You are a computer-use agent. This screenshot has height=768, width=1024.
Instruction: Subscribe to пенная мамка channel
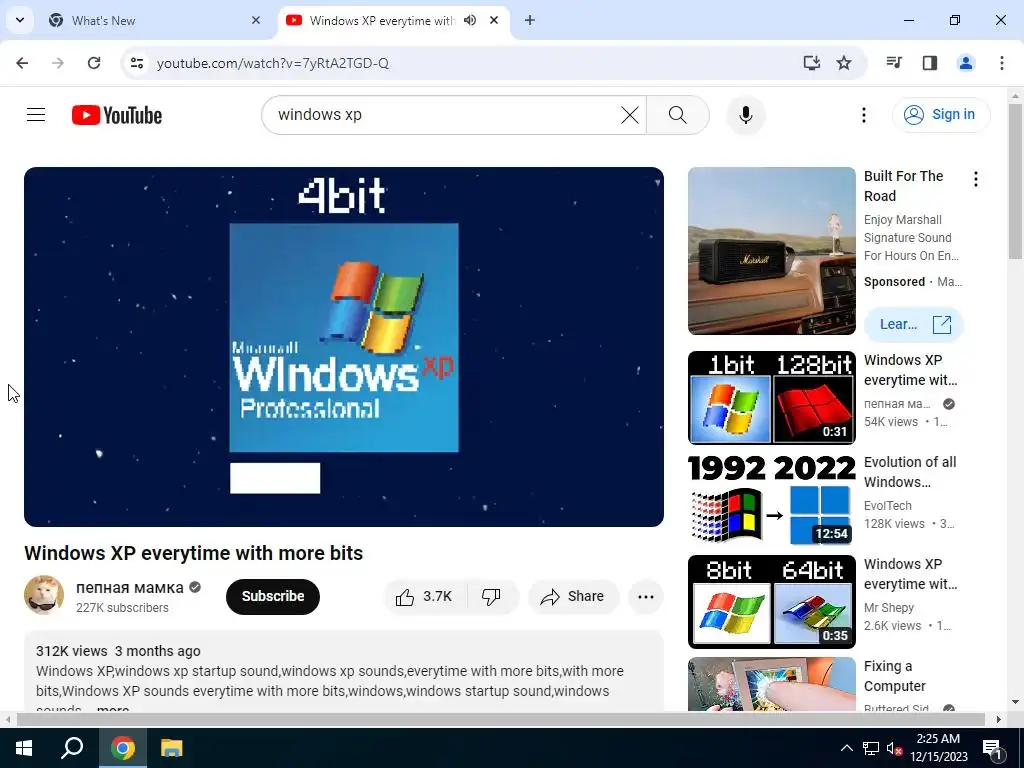point(273,596)
